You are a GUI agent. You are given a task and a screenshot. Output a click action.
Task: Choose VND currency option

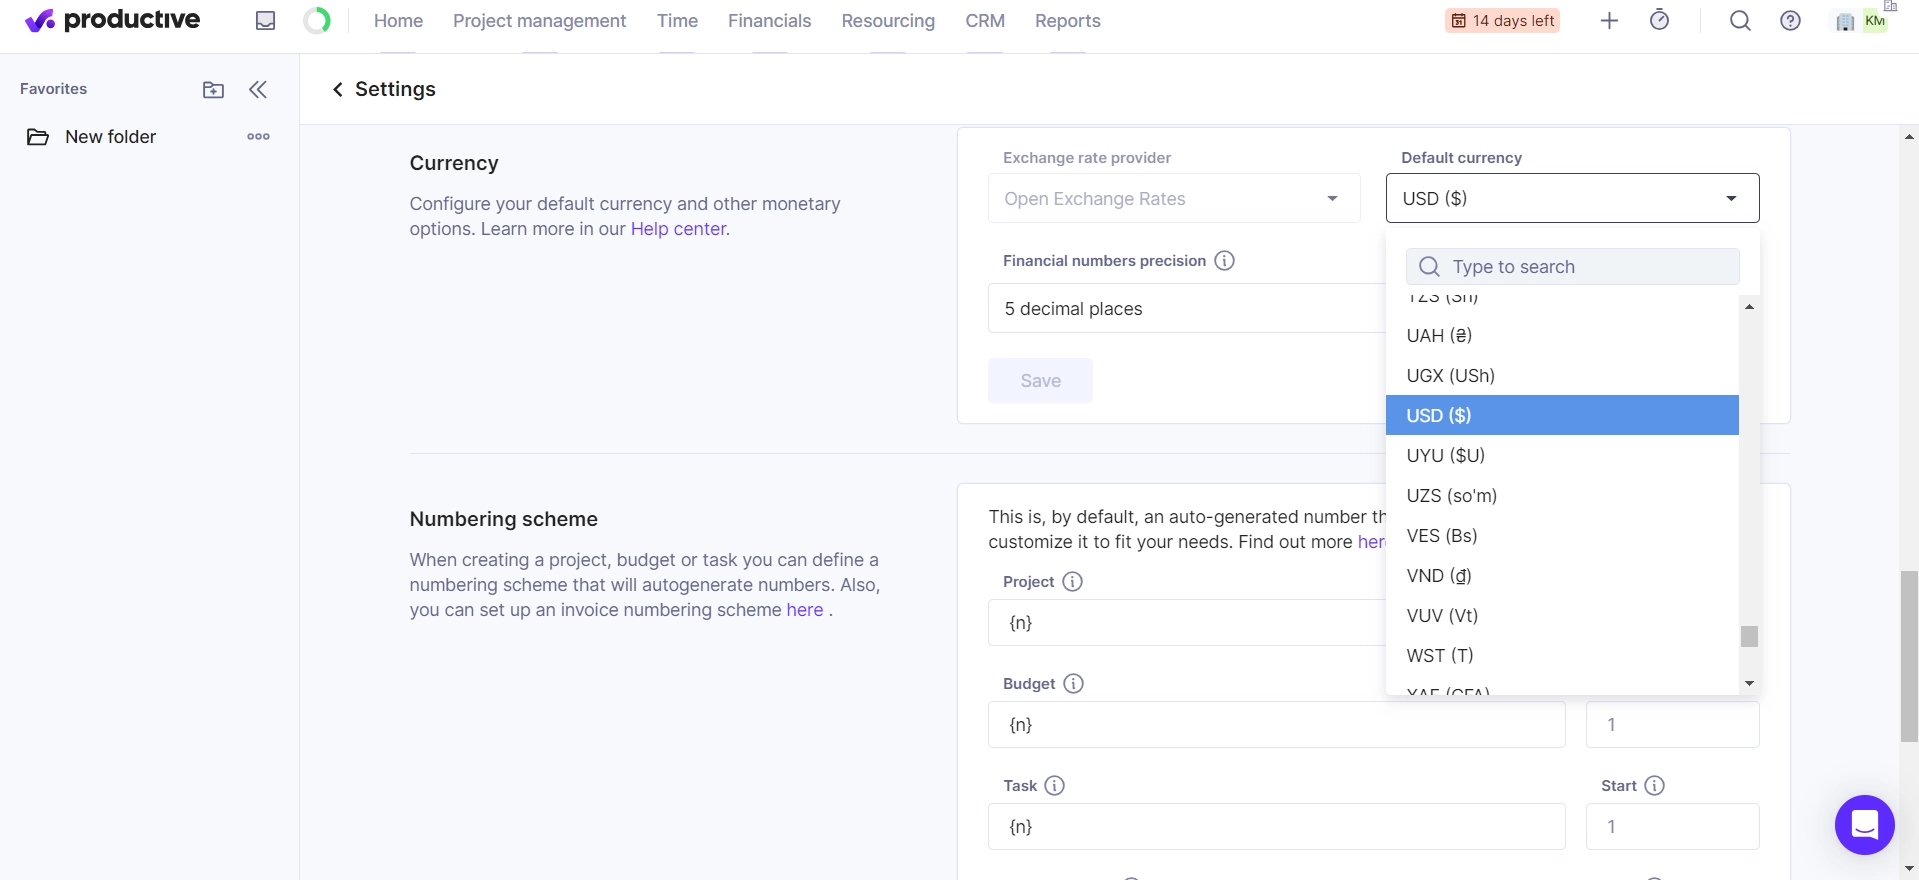point(1439,576)
